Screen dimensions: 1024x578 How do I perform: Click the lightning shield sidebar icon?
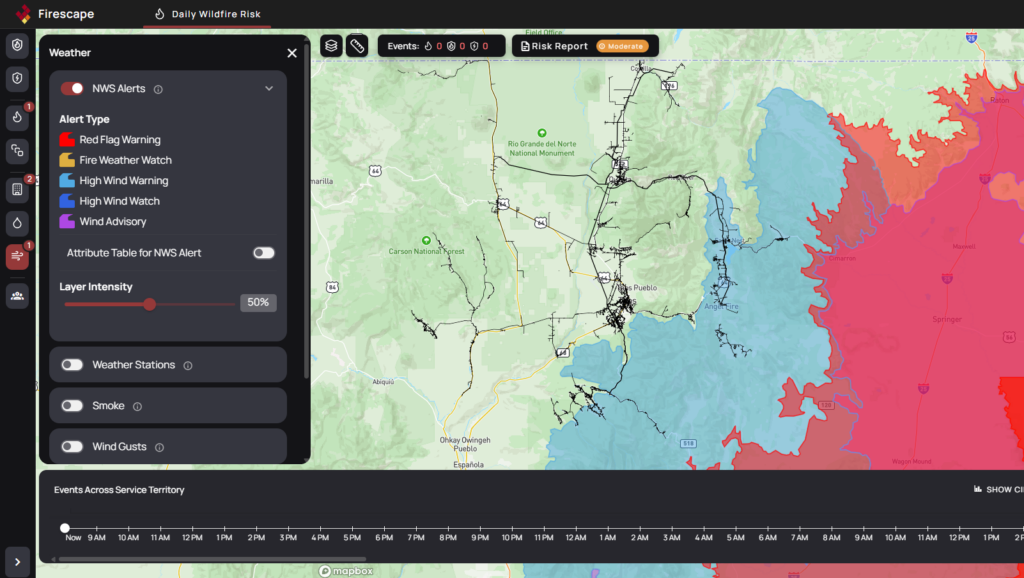(x=17, y=78)
